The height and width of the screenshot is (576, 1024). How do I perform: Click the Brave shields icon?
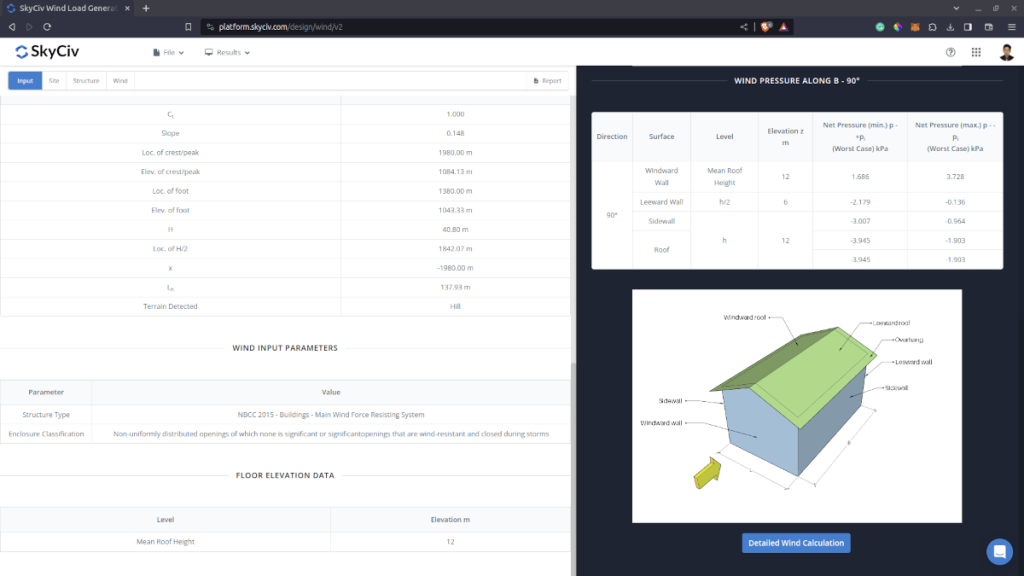[765, 26]
